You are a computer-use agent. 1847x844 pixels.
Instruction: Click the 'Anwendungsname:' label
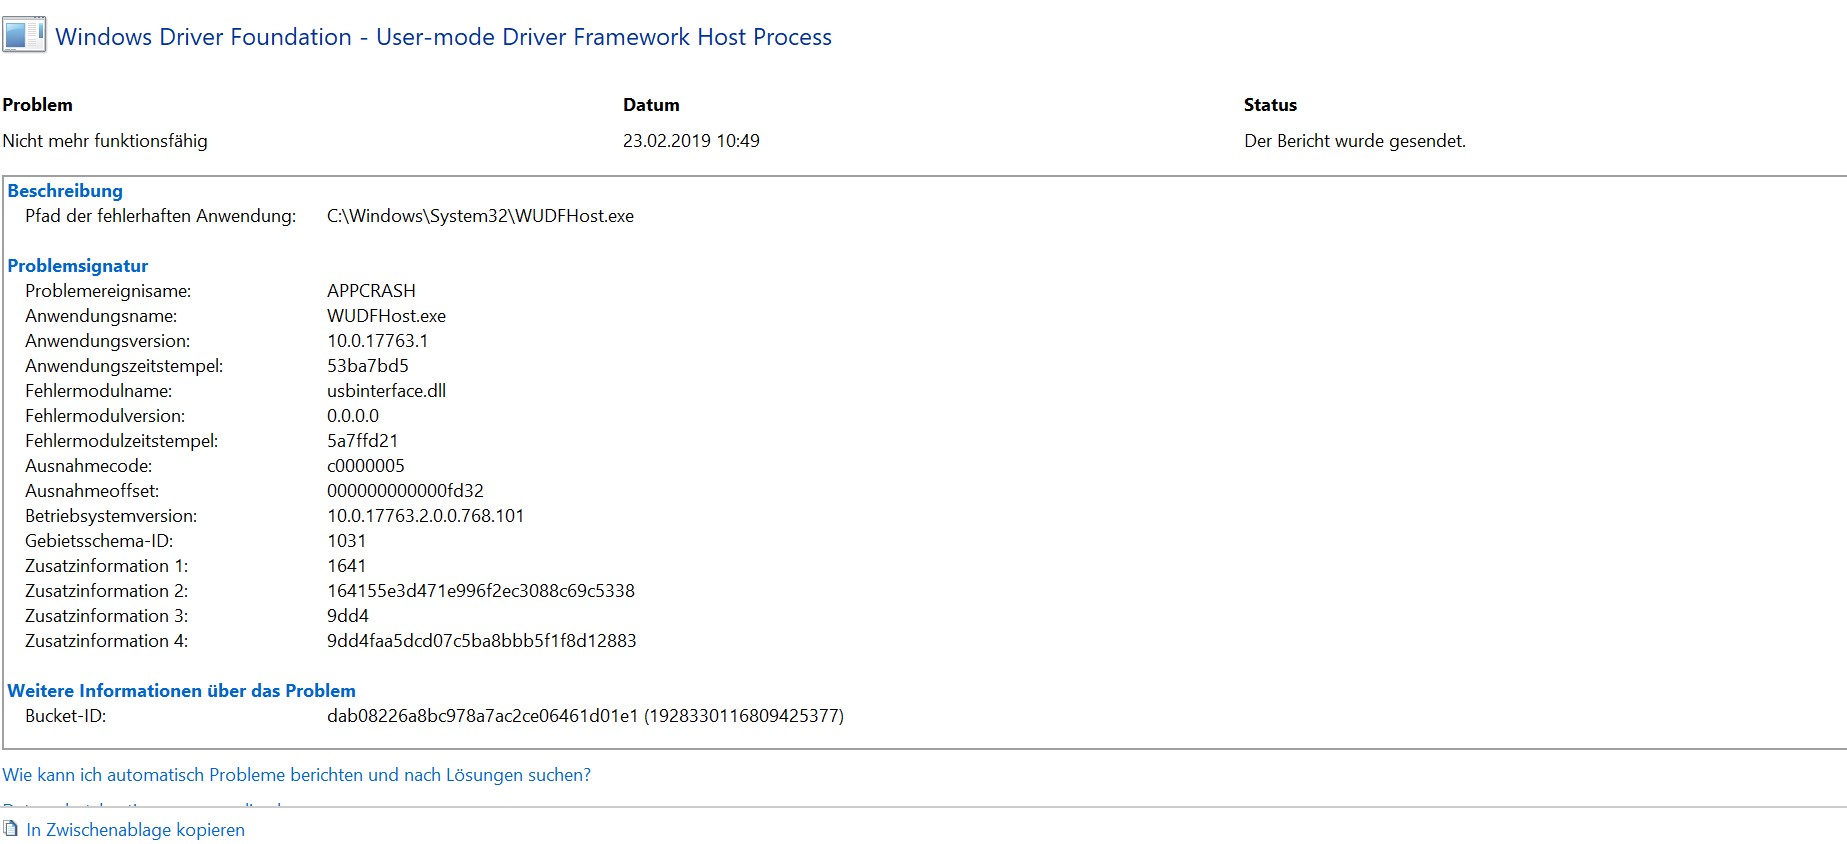coord(101,316)
